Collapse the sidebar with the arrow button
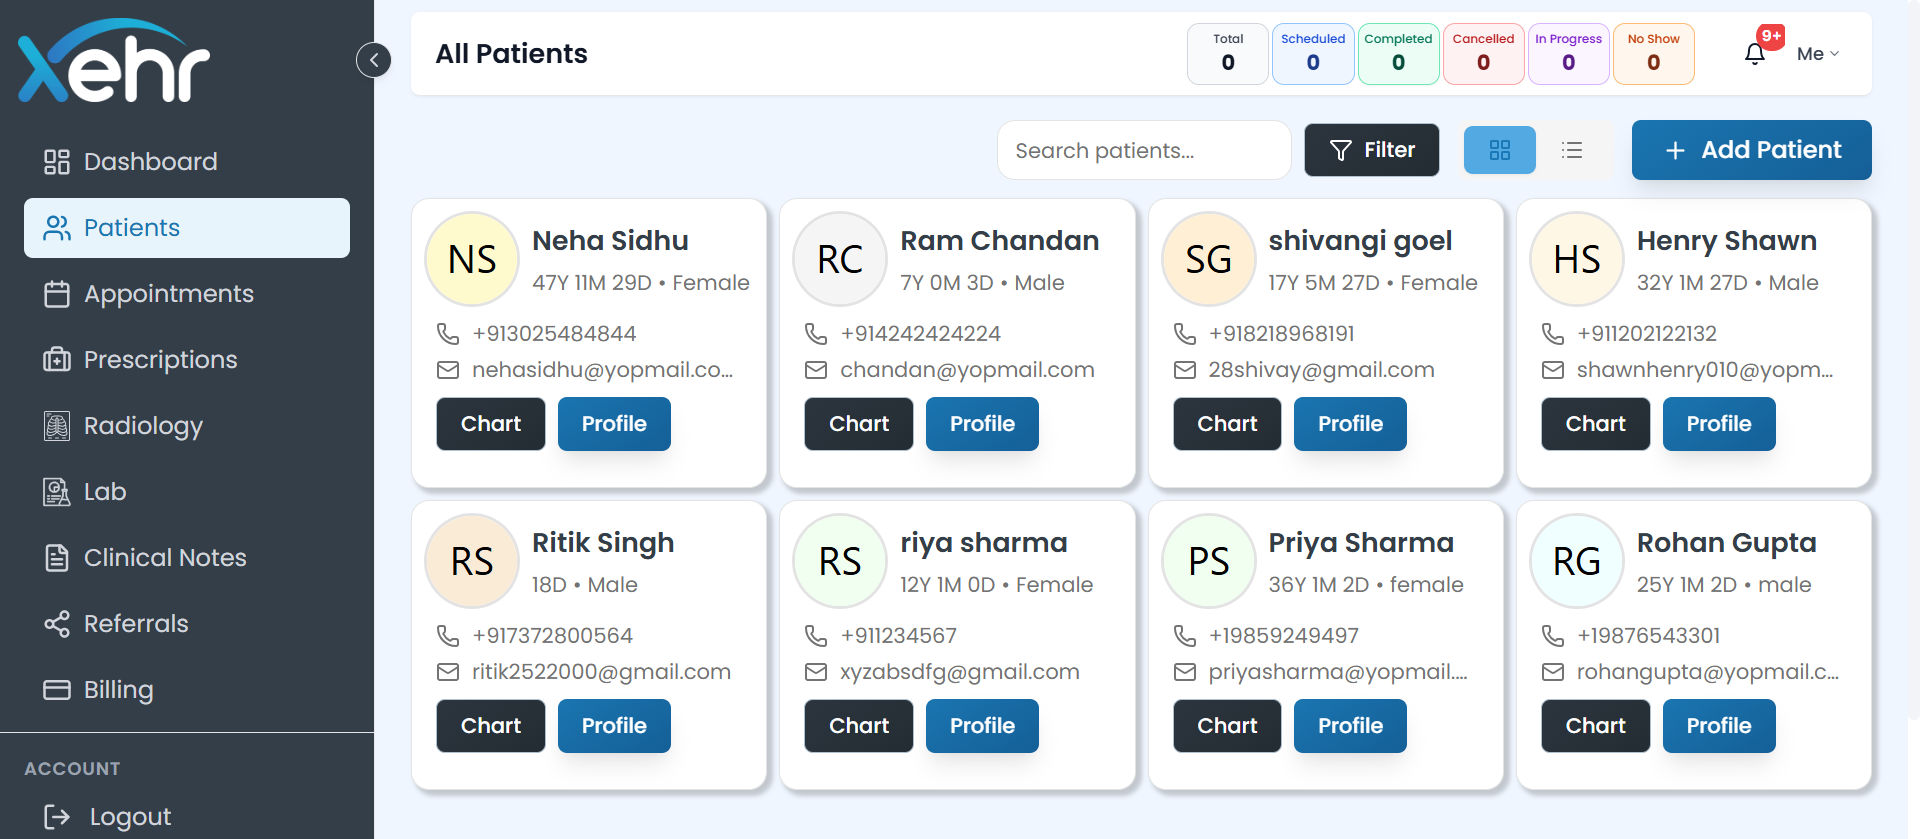Viewport: 1920px width, 839px height. [x=373, y=60]
